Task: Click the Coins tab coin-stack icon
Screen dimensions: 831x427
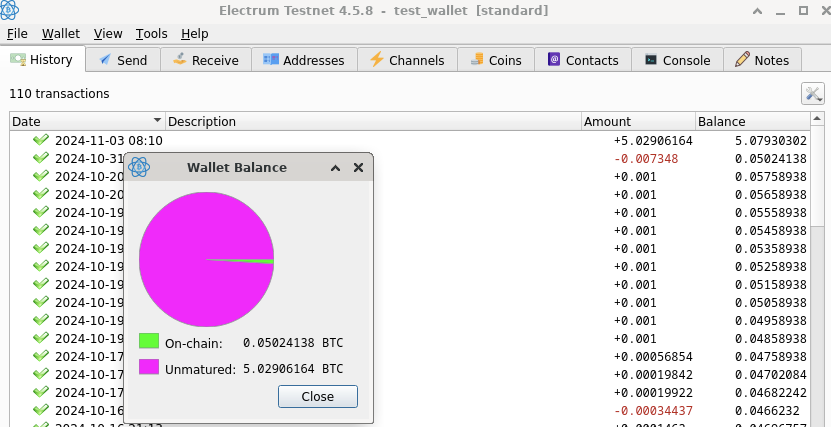Action: 477,59
